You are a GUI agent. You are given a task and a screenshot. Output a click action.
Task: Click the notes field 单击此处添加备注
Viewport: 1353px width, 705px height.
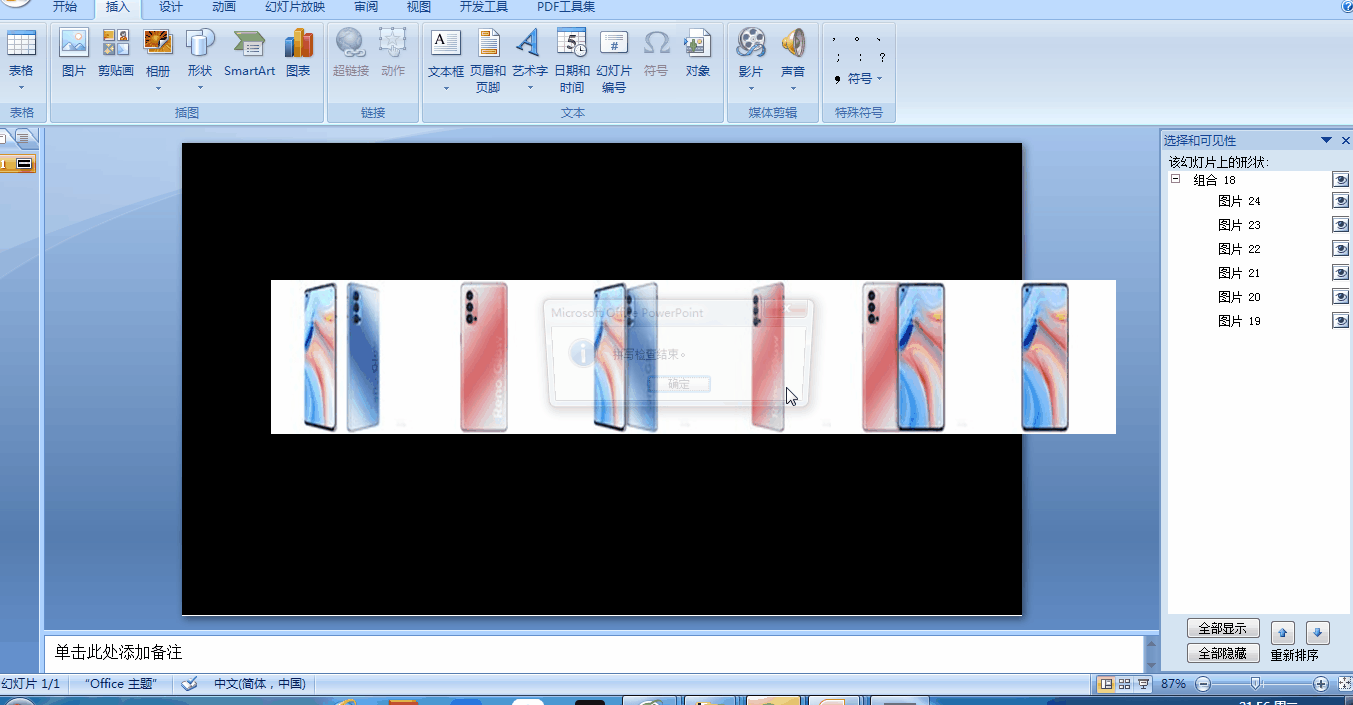click(x=593, y=653)
